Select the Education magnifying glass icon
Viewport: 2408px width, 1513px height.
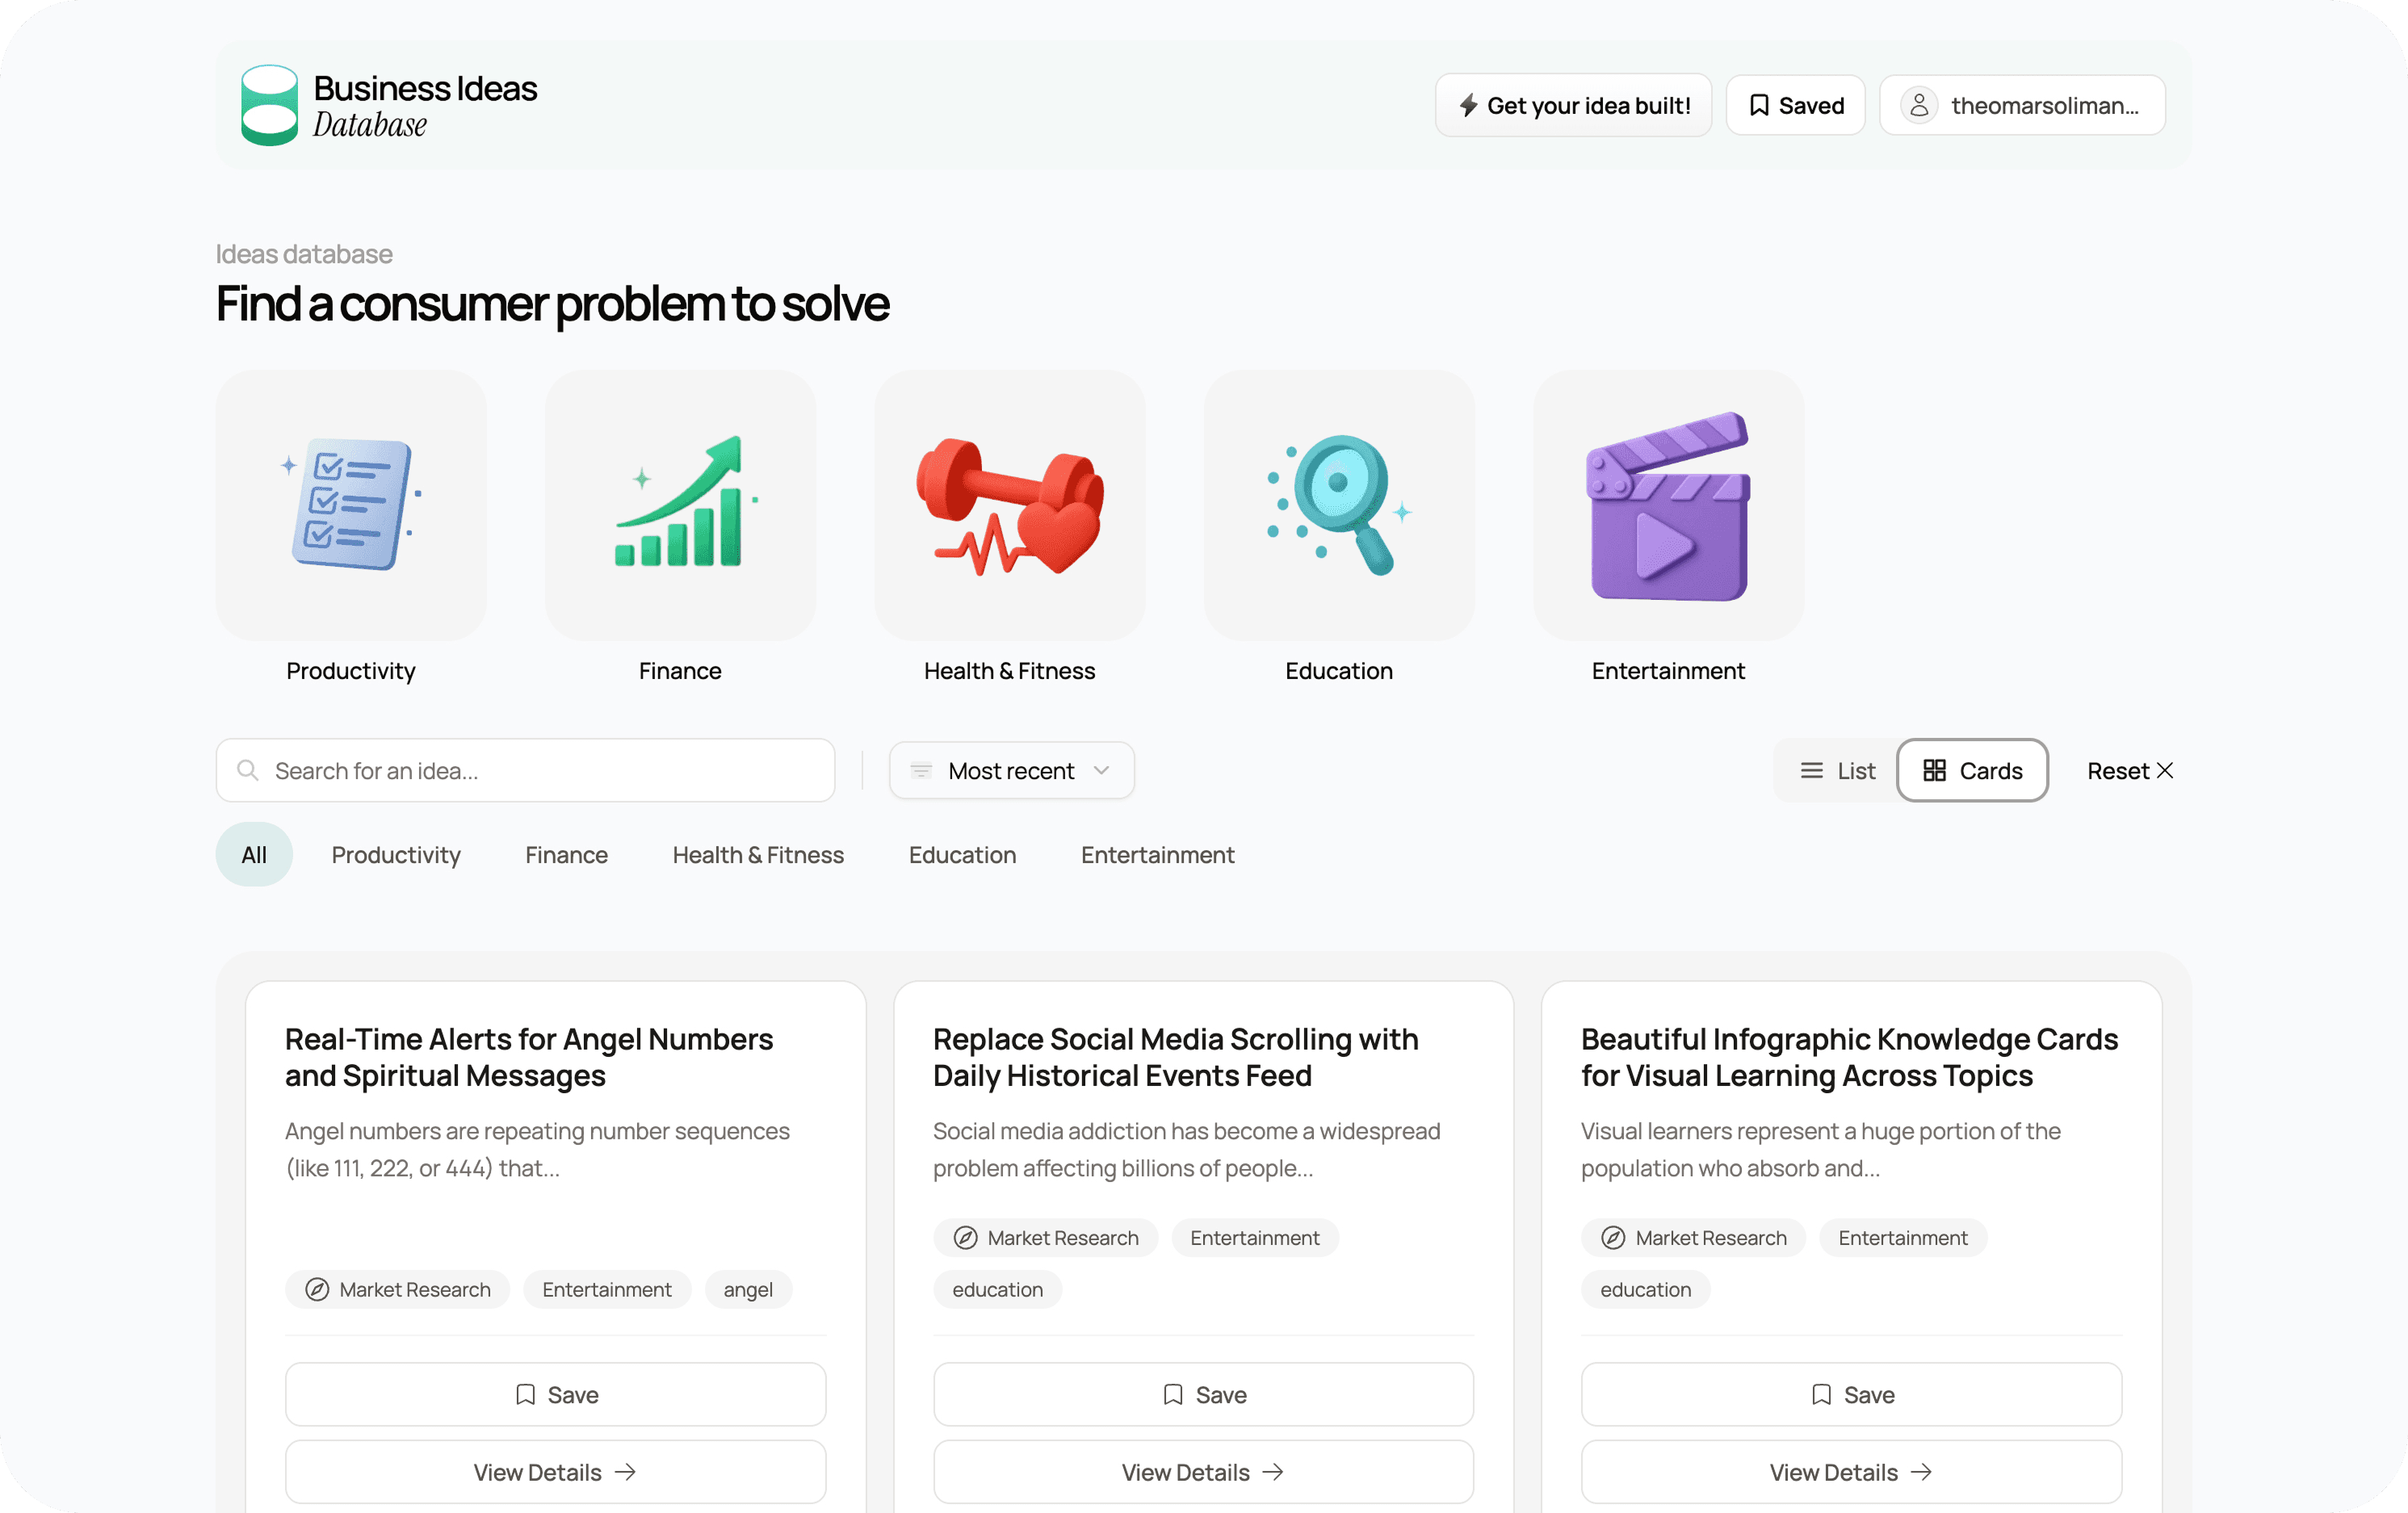click(x=1338, y=506)
